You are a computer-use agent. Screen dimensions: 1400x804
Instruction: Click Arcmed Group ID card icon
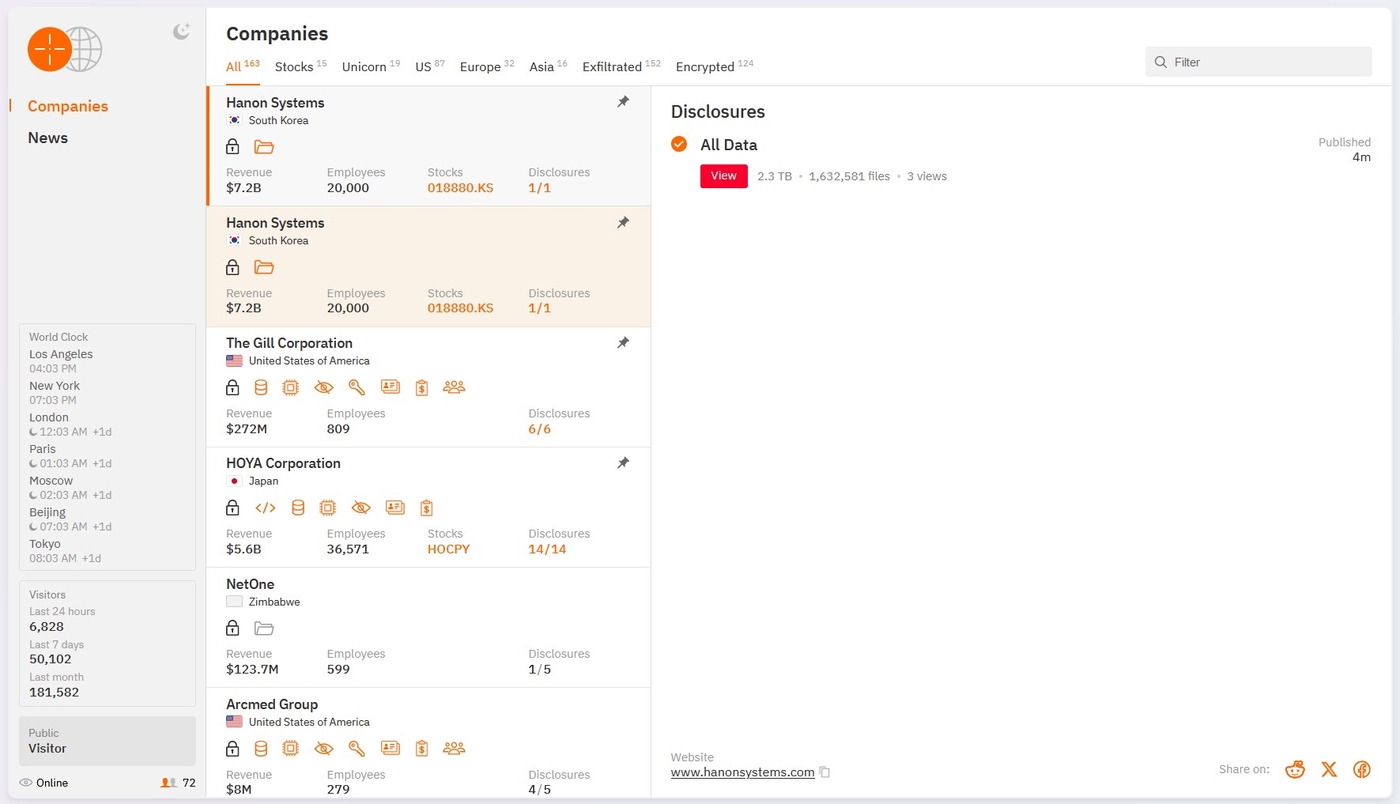point(390,748)
